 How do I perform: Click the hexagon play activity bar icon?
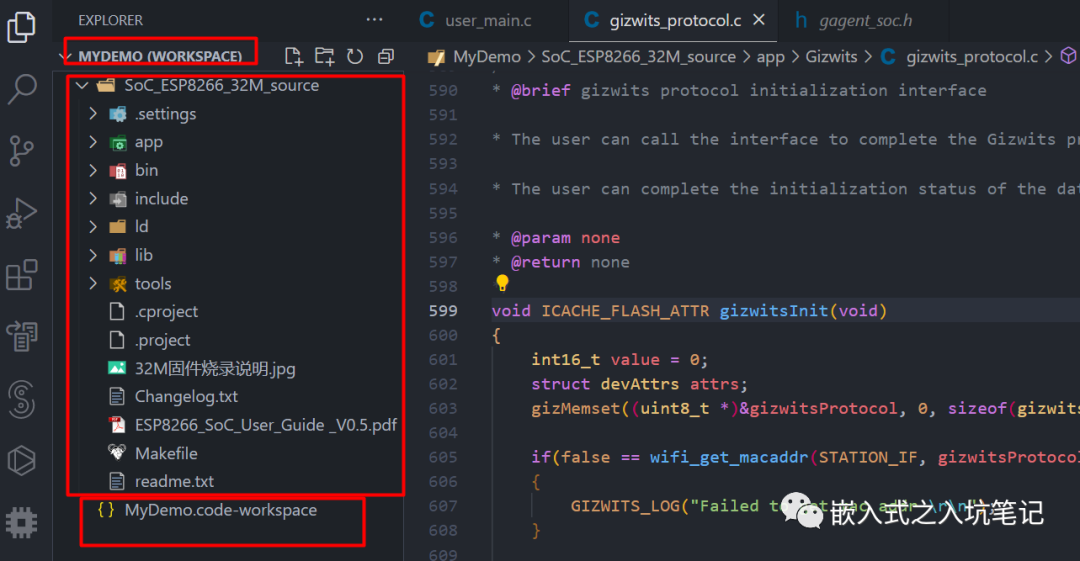(21, 460)
